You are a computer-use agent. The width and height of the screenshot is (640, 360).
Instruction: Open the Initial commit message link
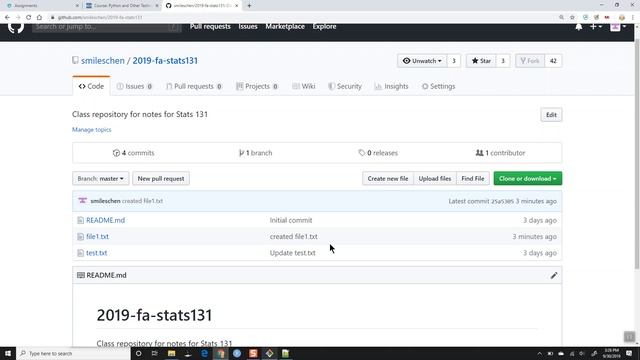pos(291,220)
